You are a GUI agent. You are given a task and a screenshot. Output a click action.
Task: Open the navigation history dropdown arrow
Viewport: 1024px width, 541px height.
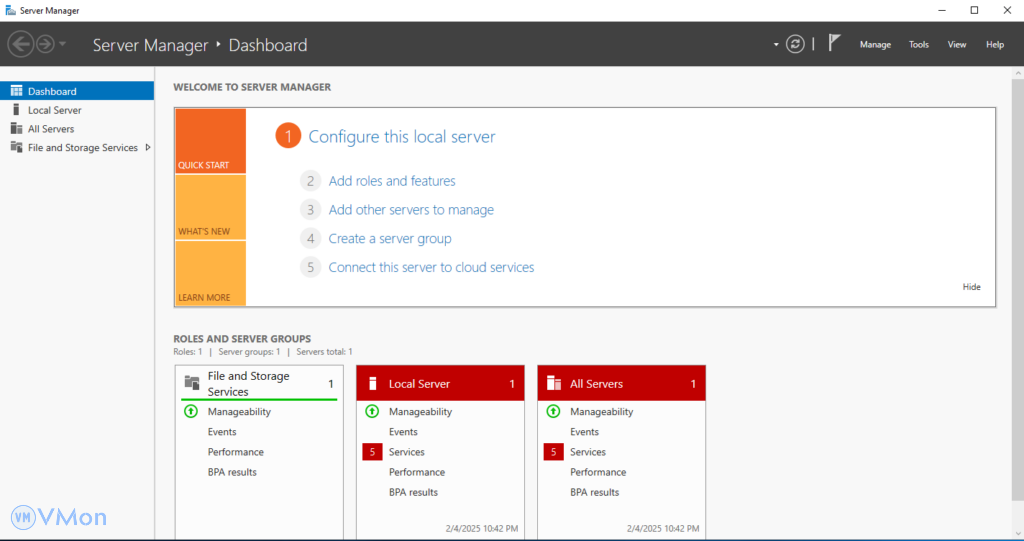[63, 44]
